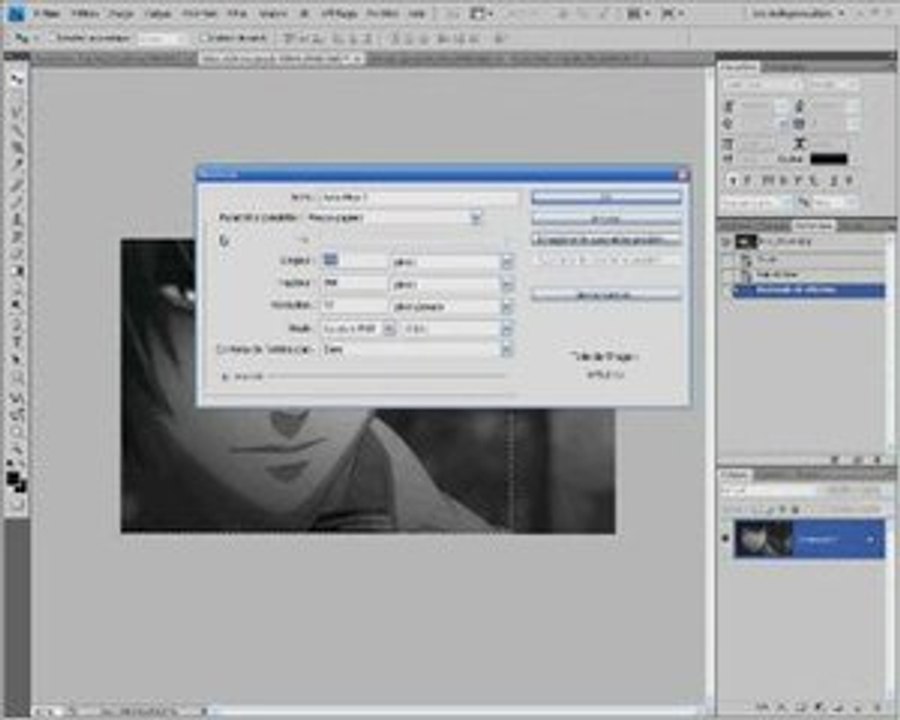The height and width of the screenshot is (720, 900).
Task: Click the Nom input field
Action: click(x=418, y=197)
